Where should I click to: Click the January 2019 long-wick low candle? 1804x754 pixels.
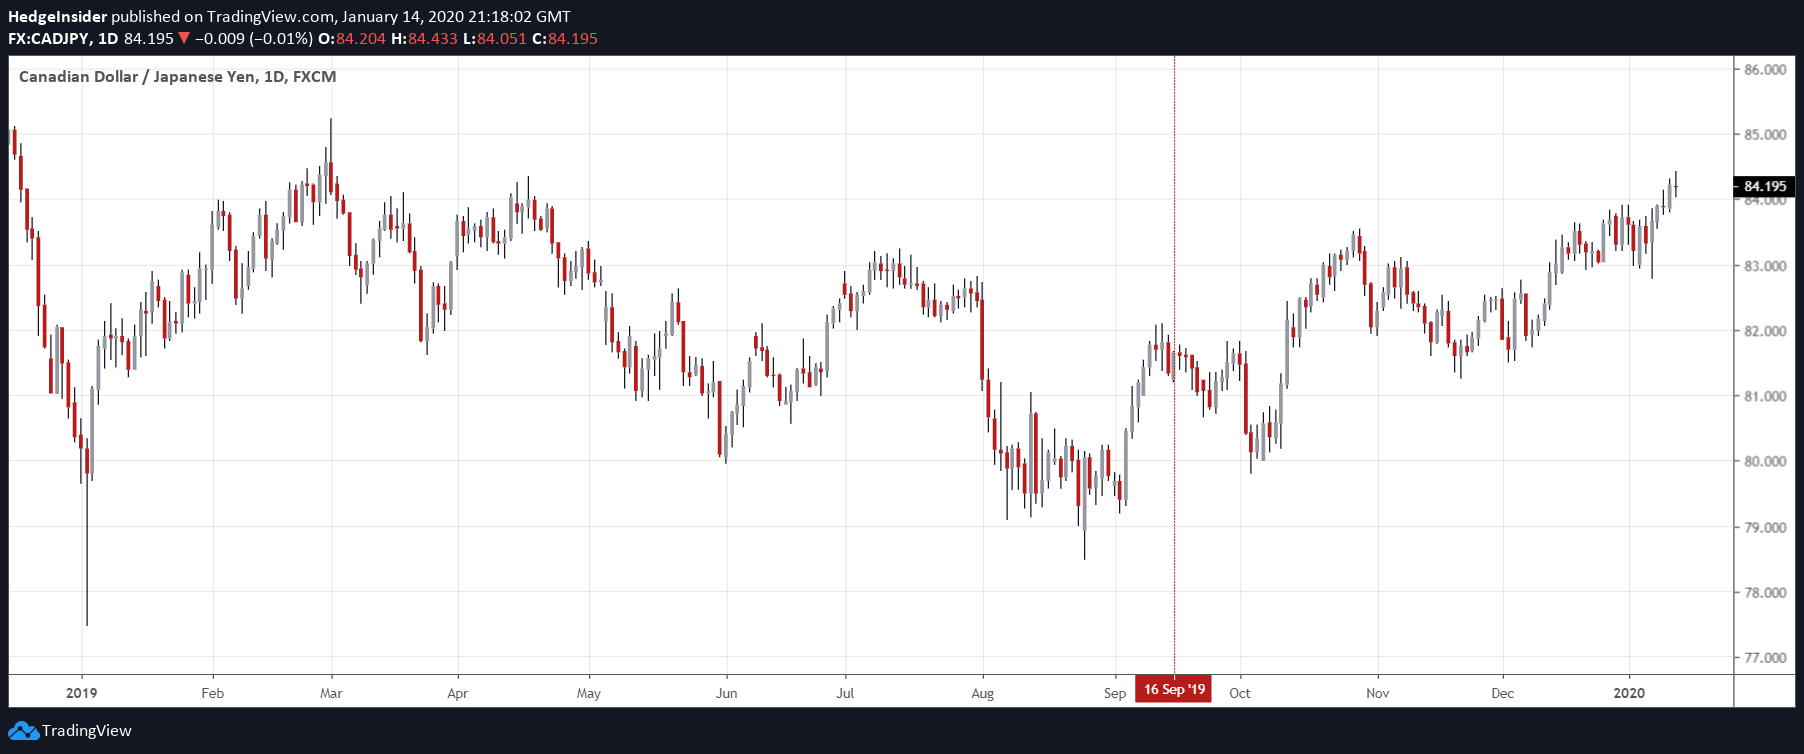tap(87, 530)
